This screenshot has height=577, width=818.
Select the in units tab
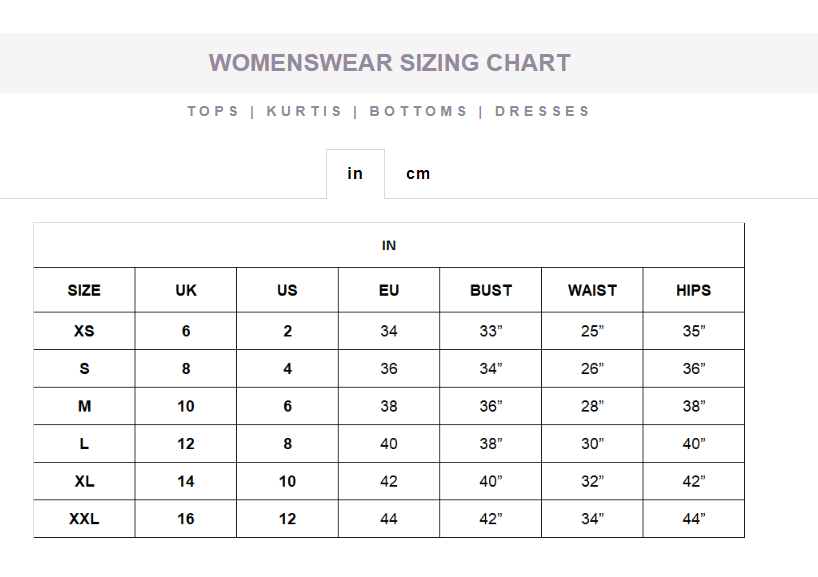tap(355, 174)
